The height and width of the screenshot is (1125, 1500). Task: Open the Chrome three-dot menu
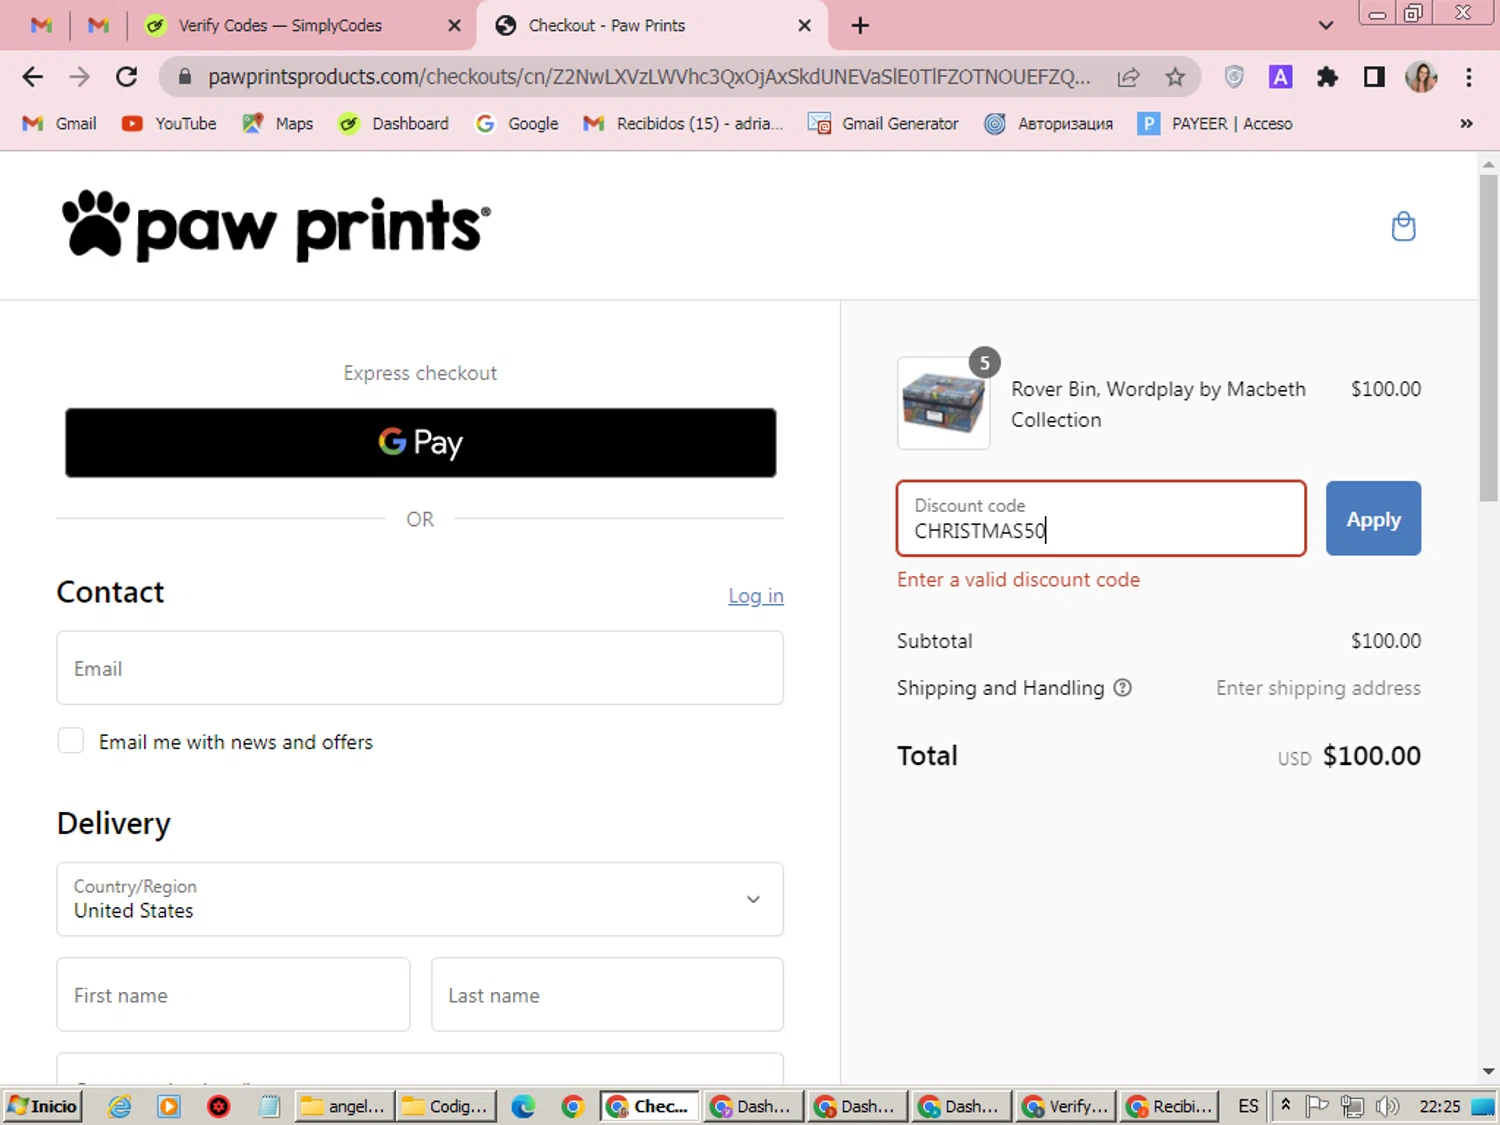1468,77
